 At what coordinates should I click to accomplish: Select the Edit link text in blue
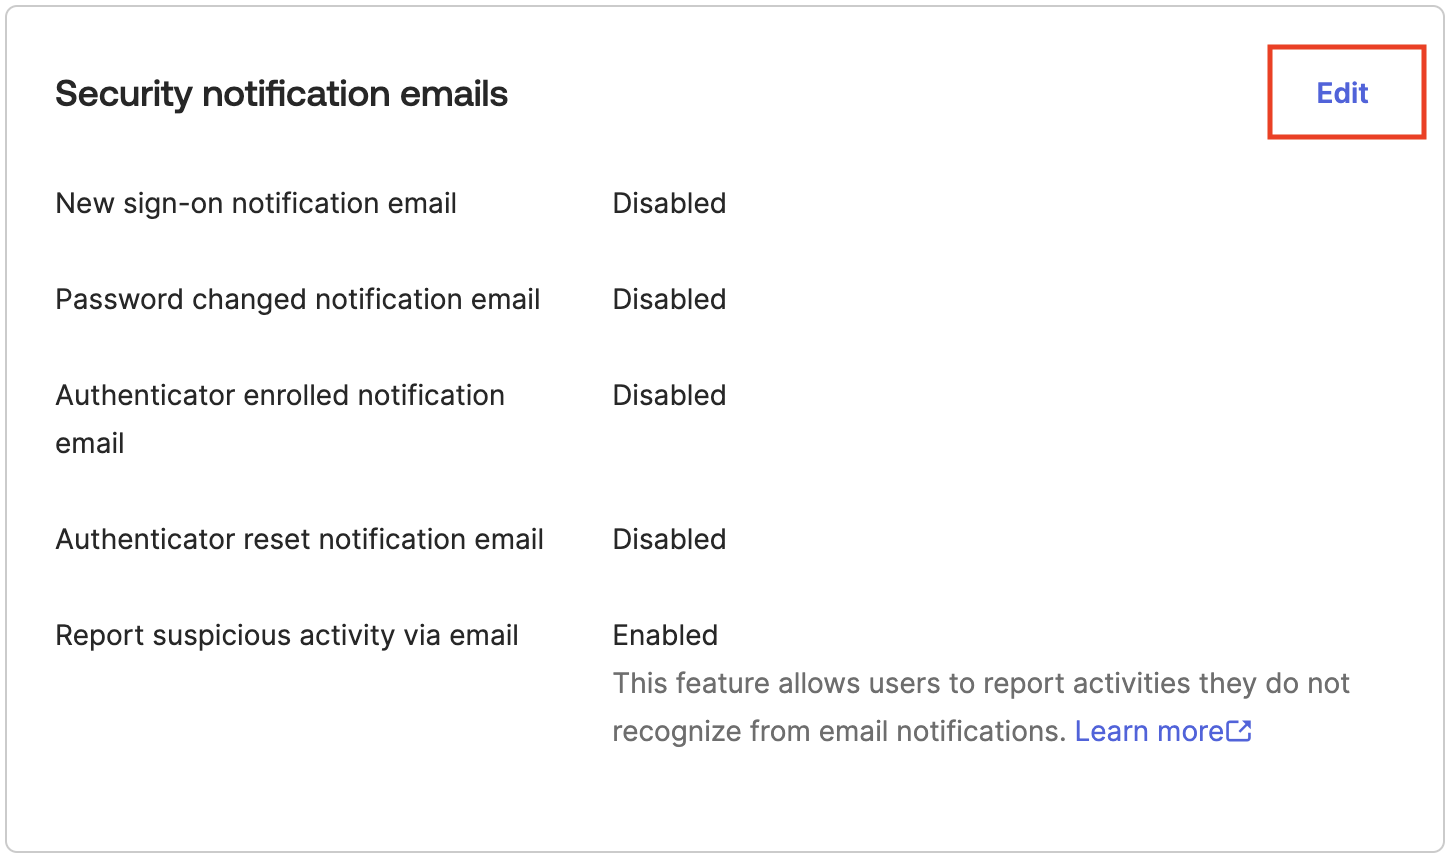pyautogui.click(x=1342, y=93)
